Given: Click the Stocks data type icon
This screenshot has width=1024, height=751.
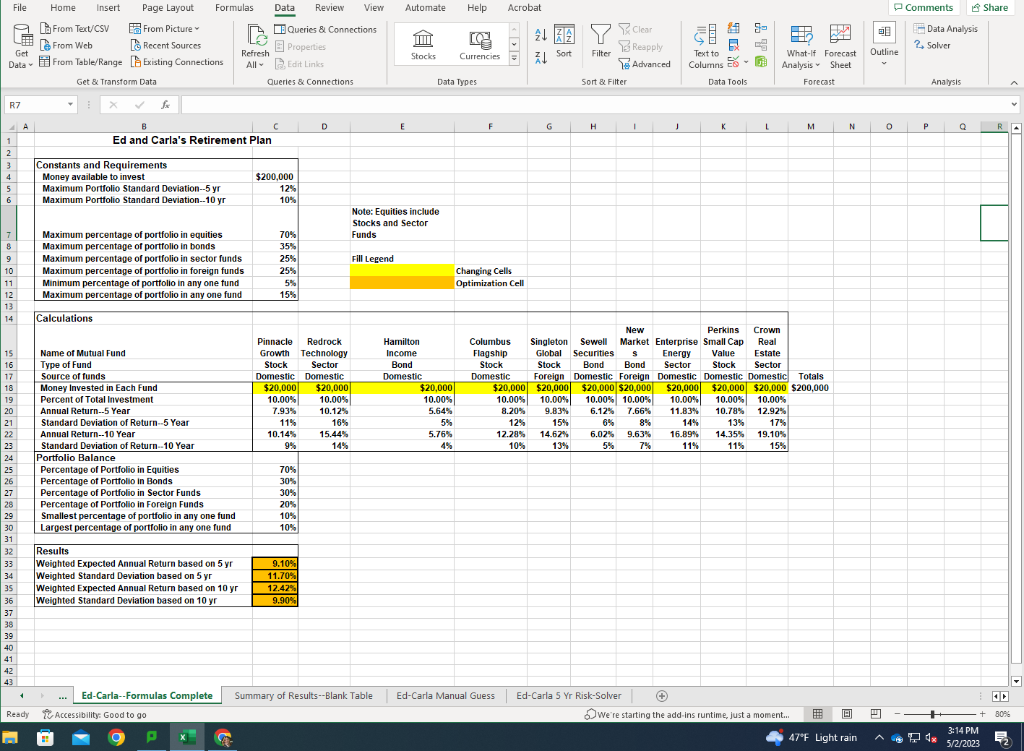Looking at the screenshot, I should tap(423, 43).
